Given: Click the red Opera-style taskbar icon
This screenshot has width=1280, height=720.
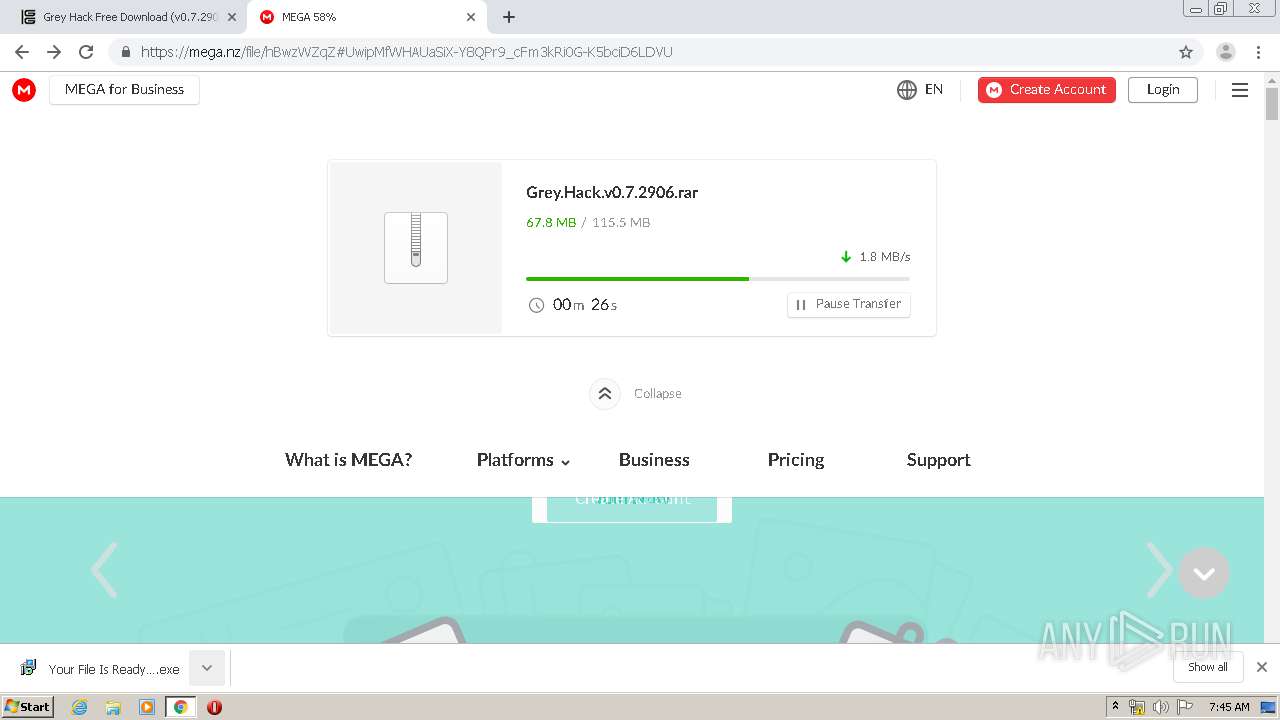Looking at the screenshot, I should (x=214, y=707).
